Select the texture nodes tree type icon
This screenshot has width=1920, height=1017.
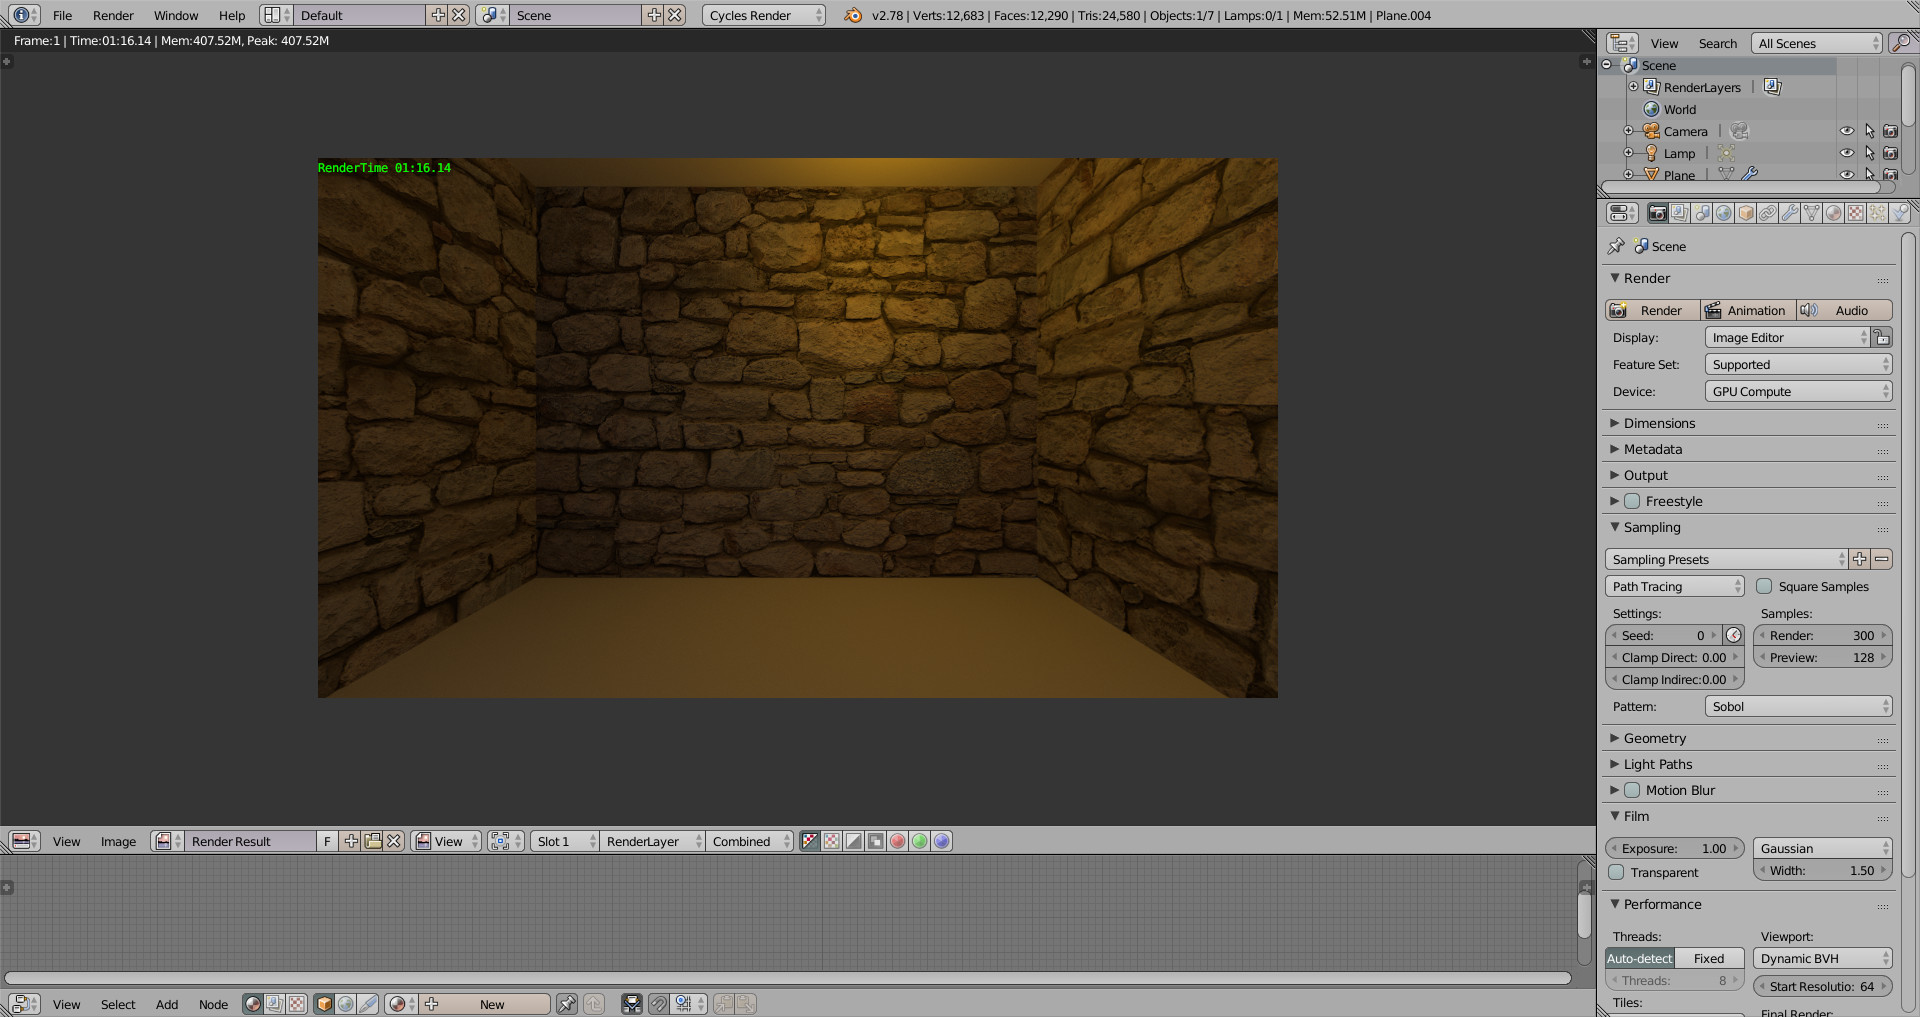click(297, 1004)
